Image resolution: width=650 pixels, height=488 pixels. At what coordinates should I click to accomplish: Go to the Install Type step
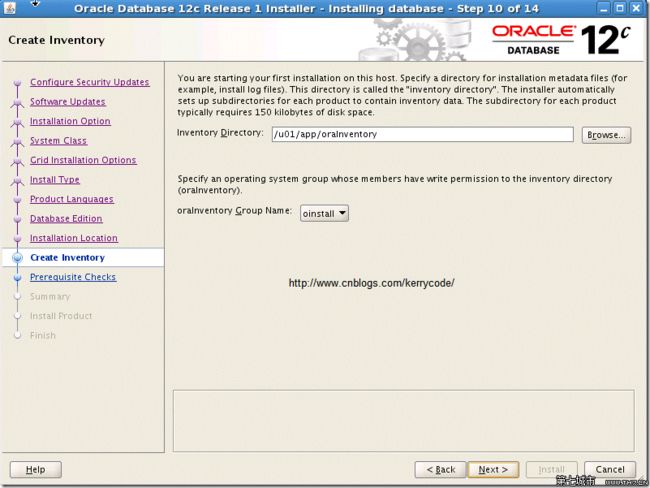pyautogui.click(x=54, y=180)
